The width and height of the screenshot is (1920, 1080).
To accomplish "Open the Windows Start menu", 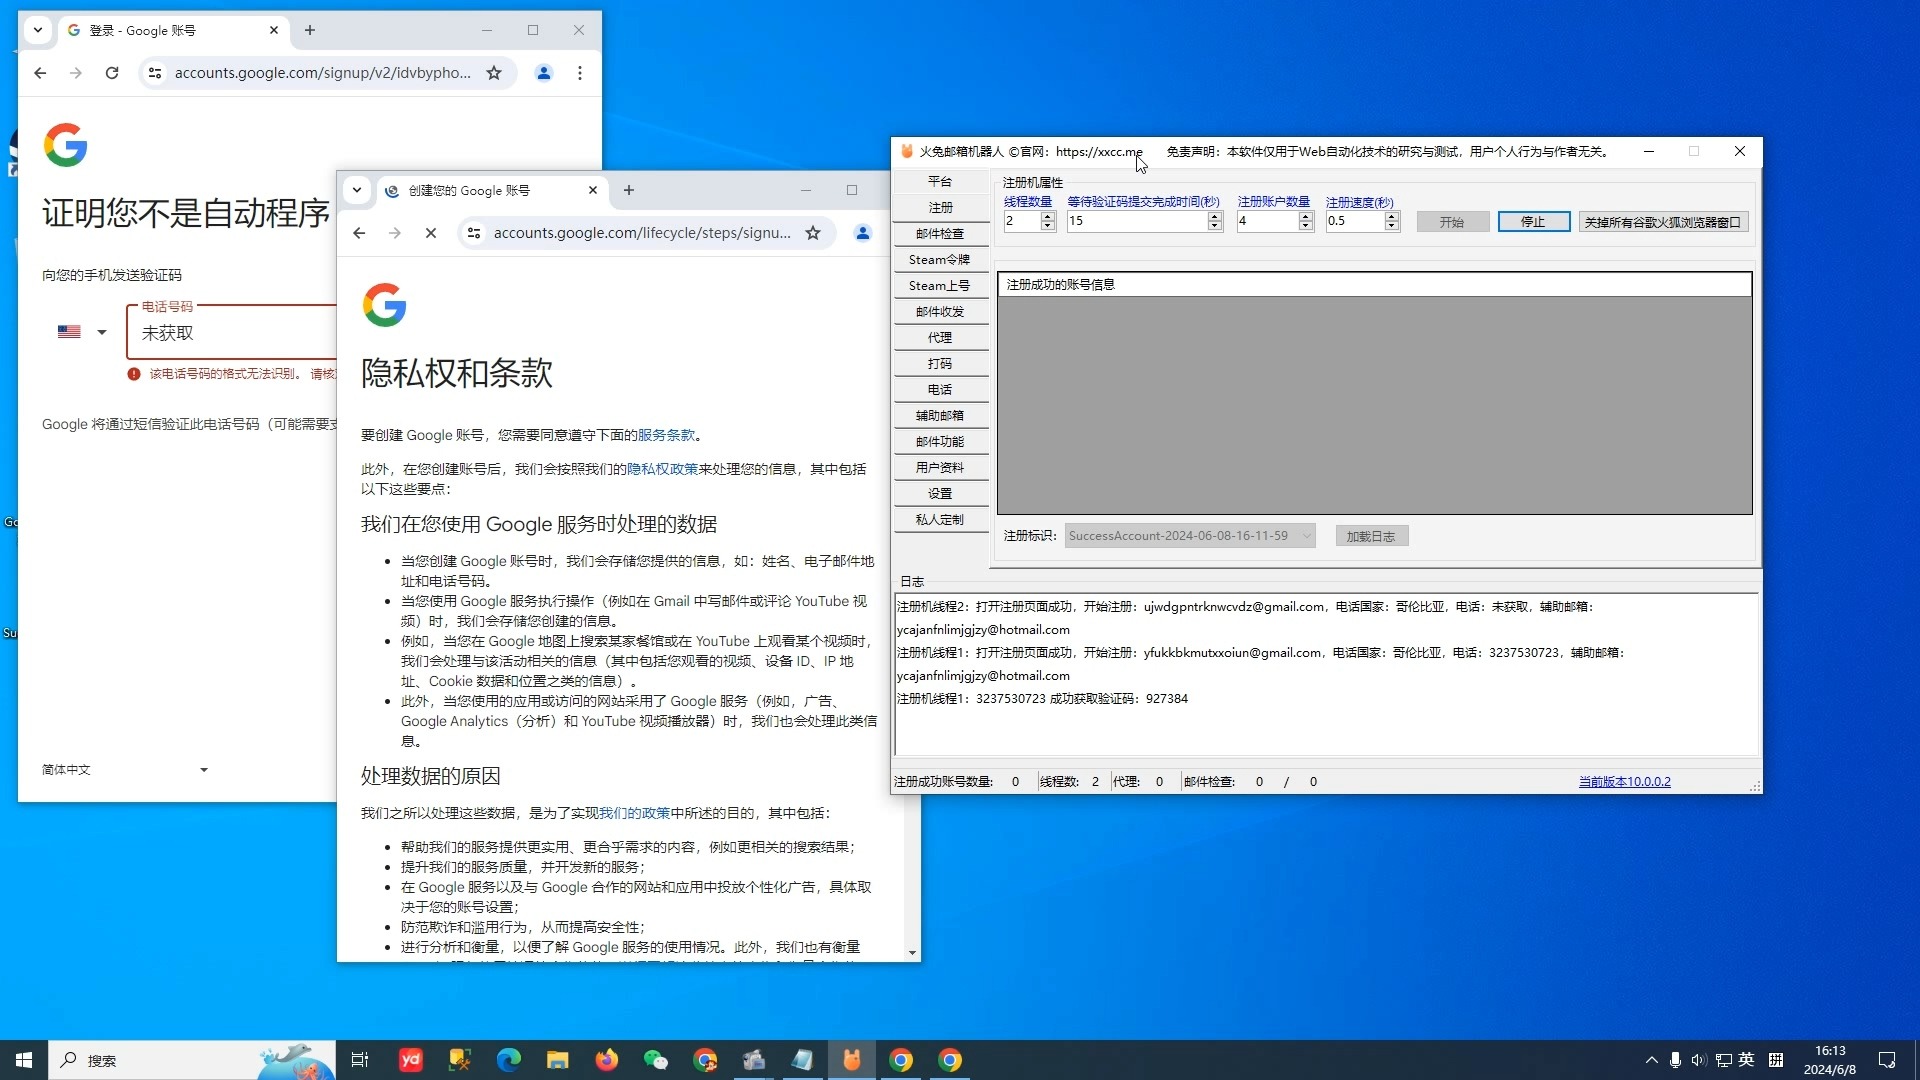I will [x=24, y=1060].
